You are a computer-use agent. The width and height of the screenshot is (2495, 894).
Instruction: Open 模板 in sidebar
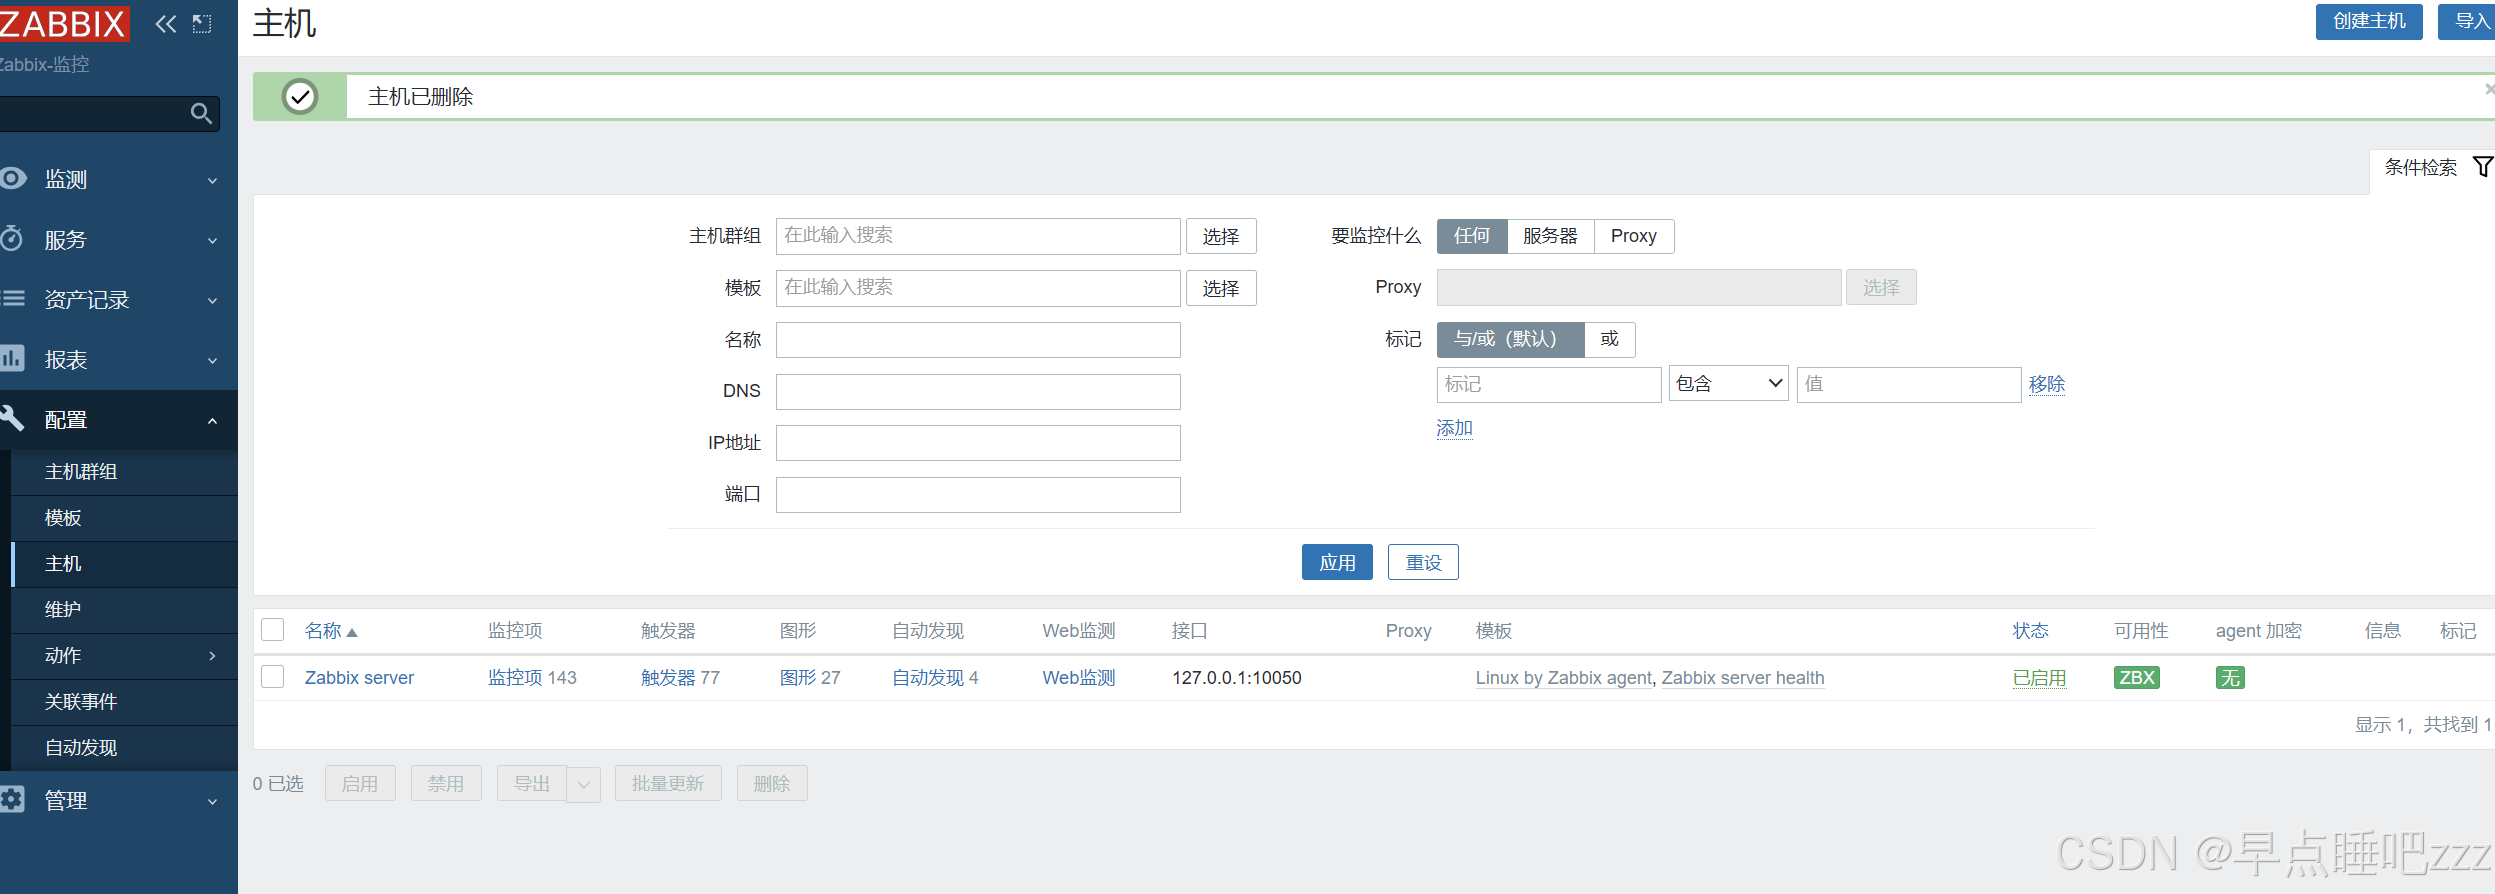[x=63, y=518]
